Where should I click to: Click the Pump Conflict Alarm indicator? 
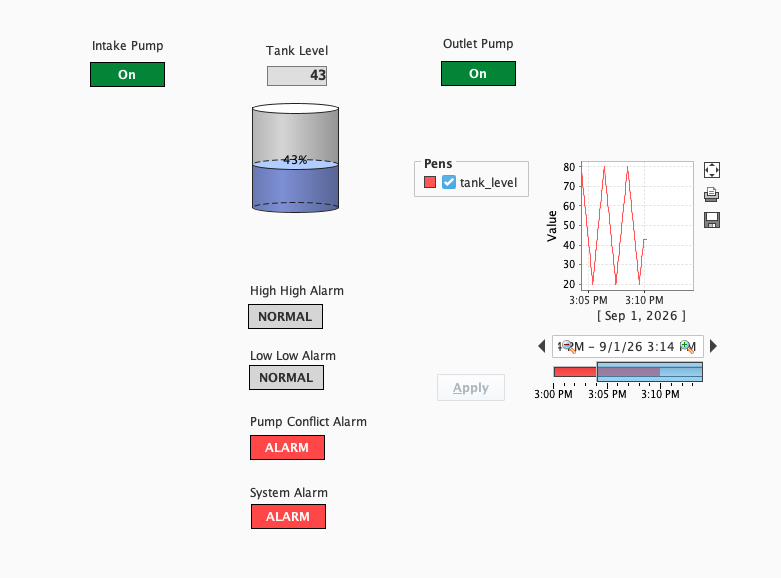[x=287, y=447]
